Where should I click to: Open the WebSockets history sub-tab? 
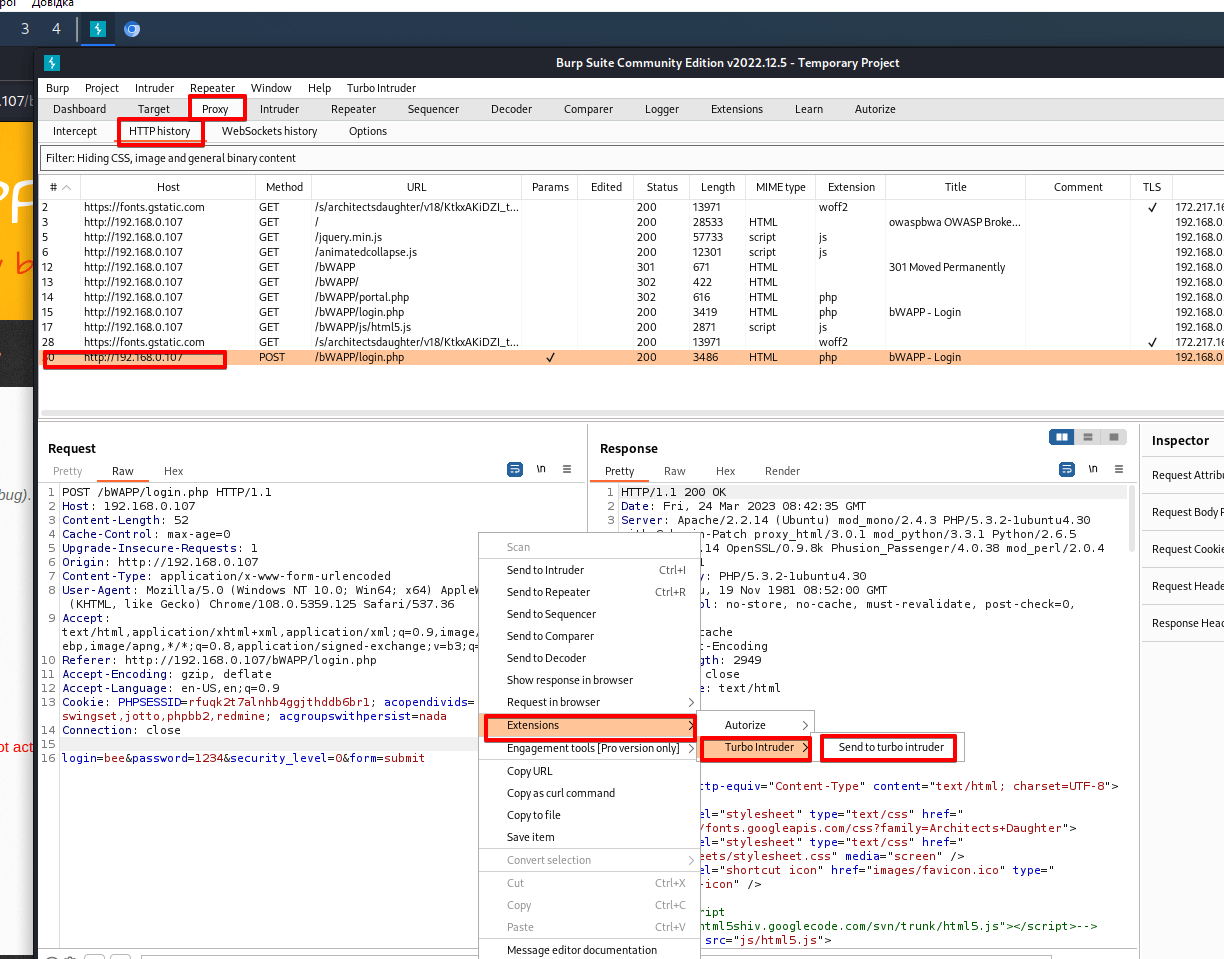pos(270,131)
